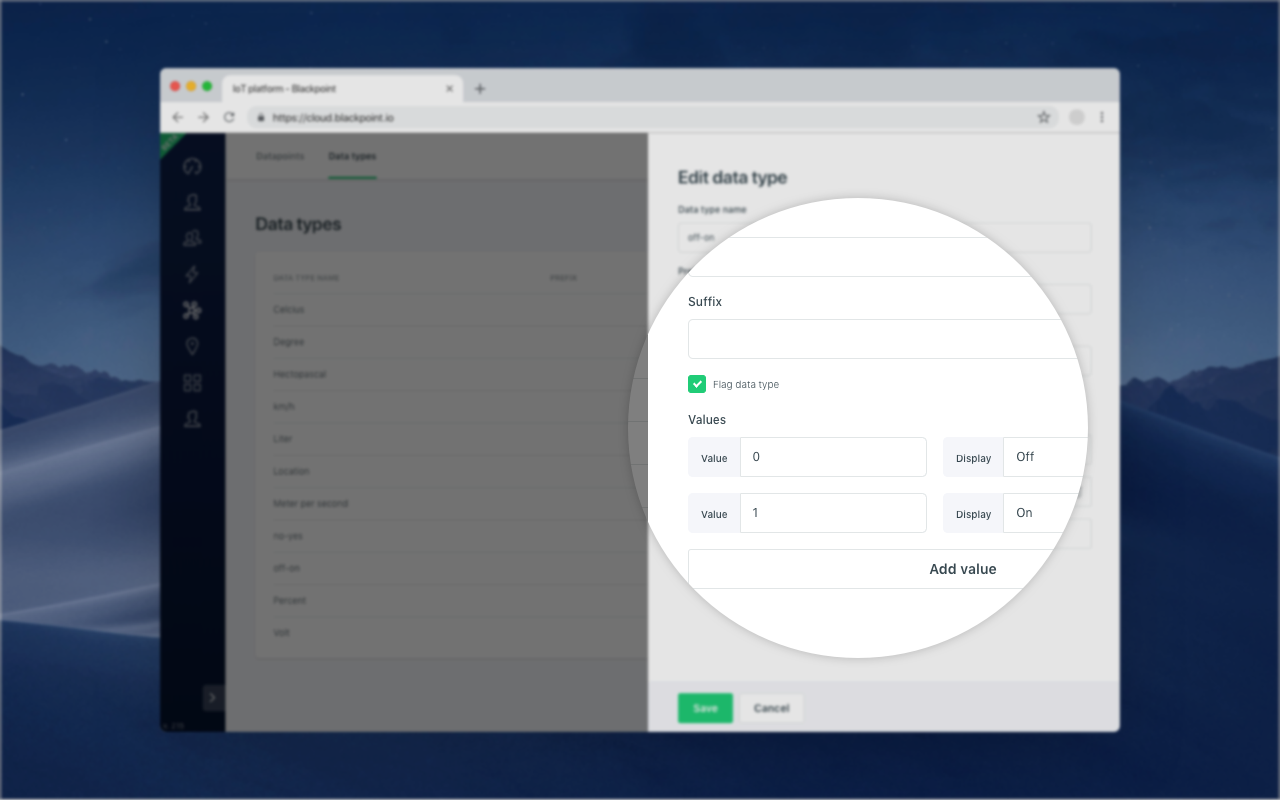Open a new browser tab
This screenshot has width=1280, height=800.
tap(480, 88)
